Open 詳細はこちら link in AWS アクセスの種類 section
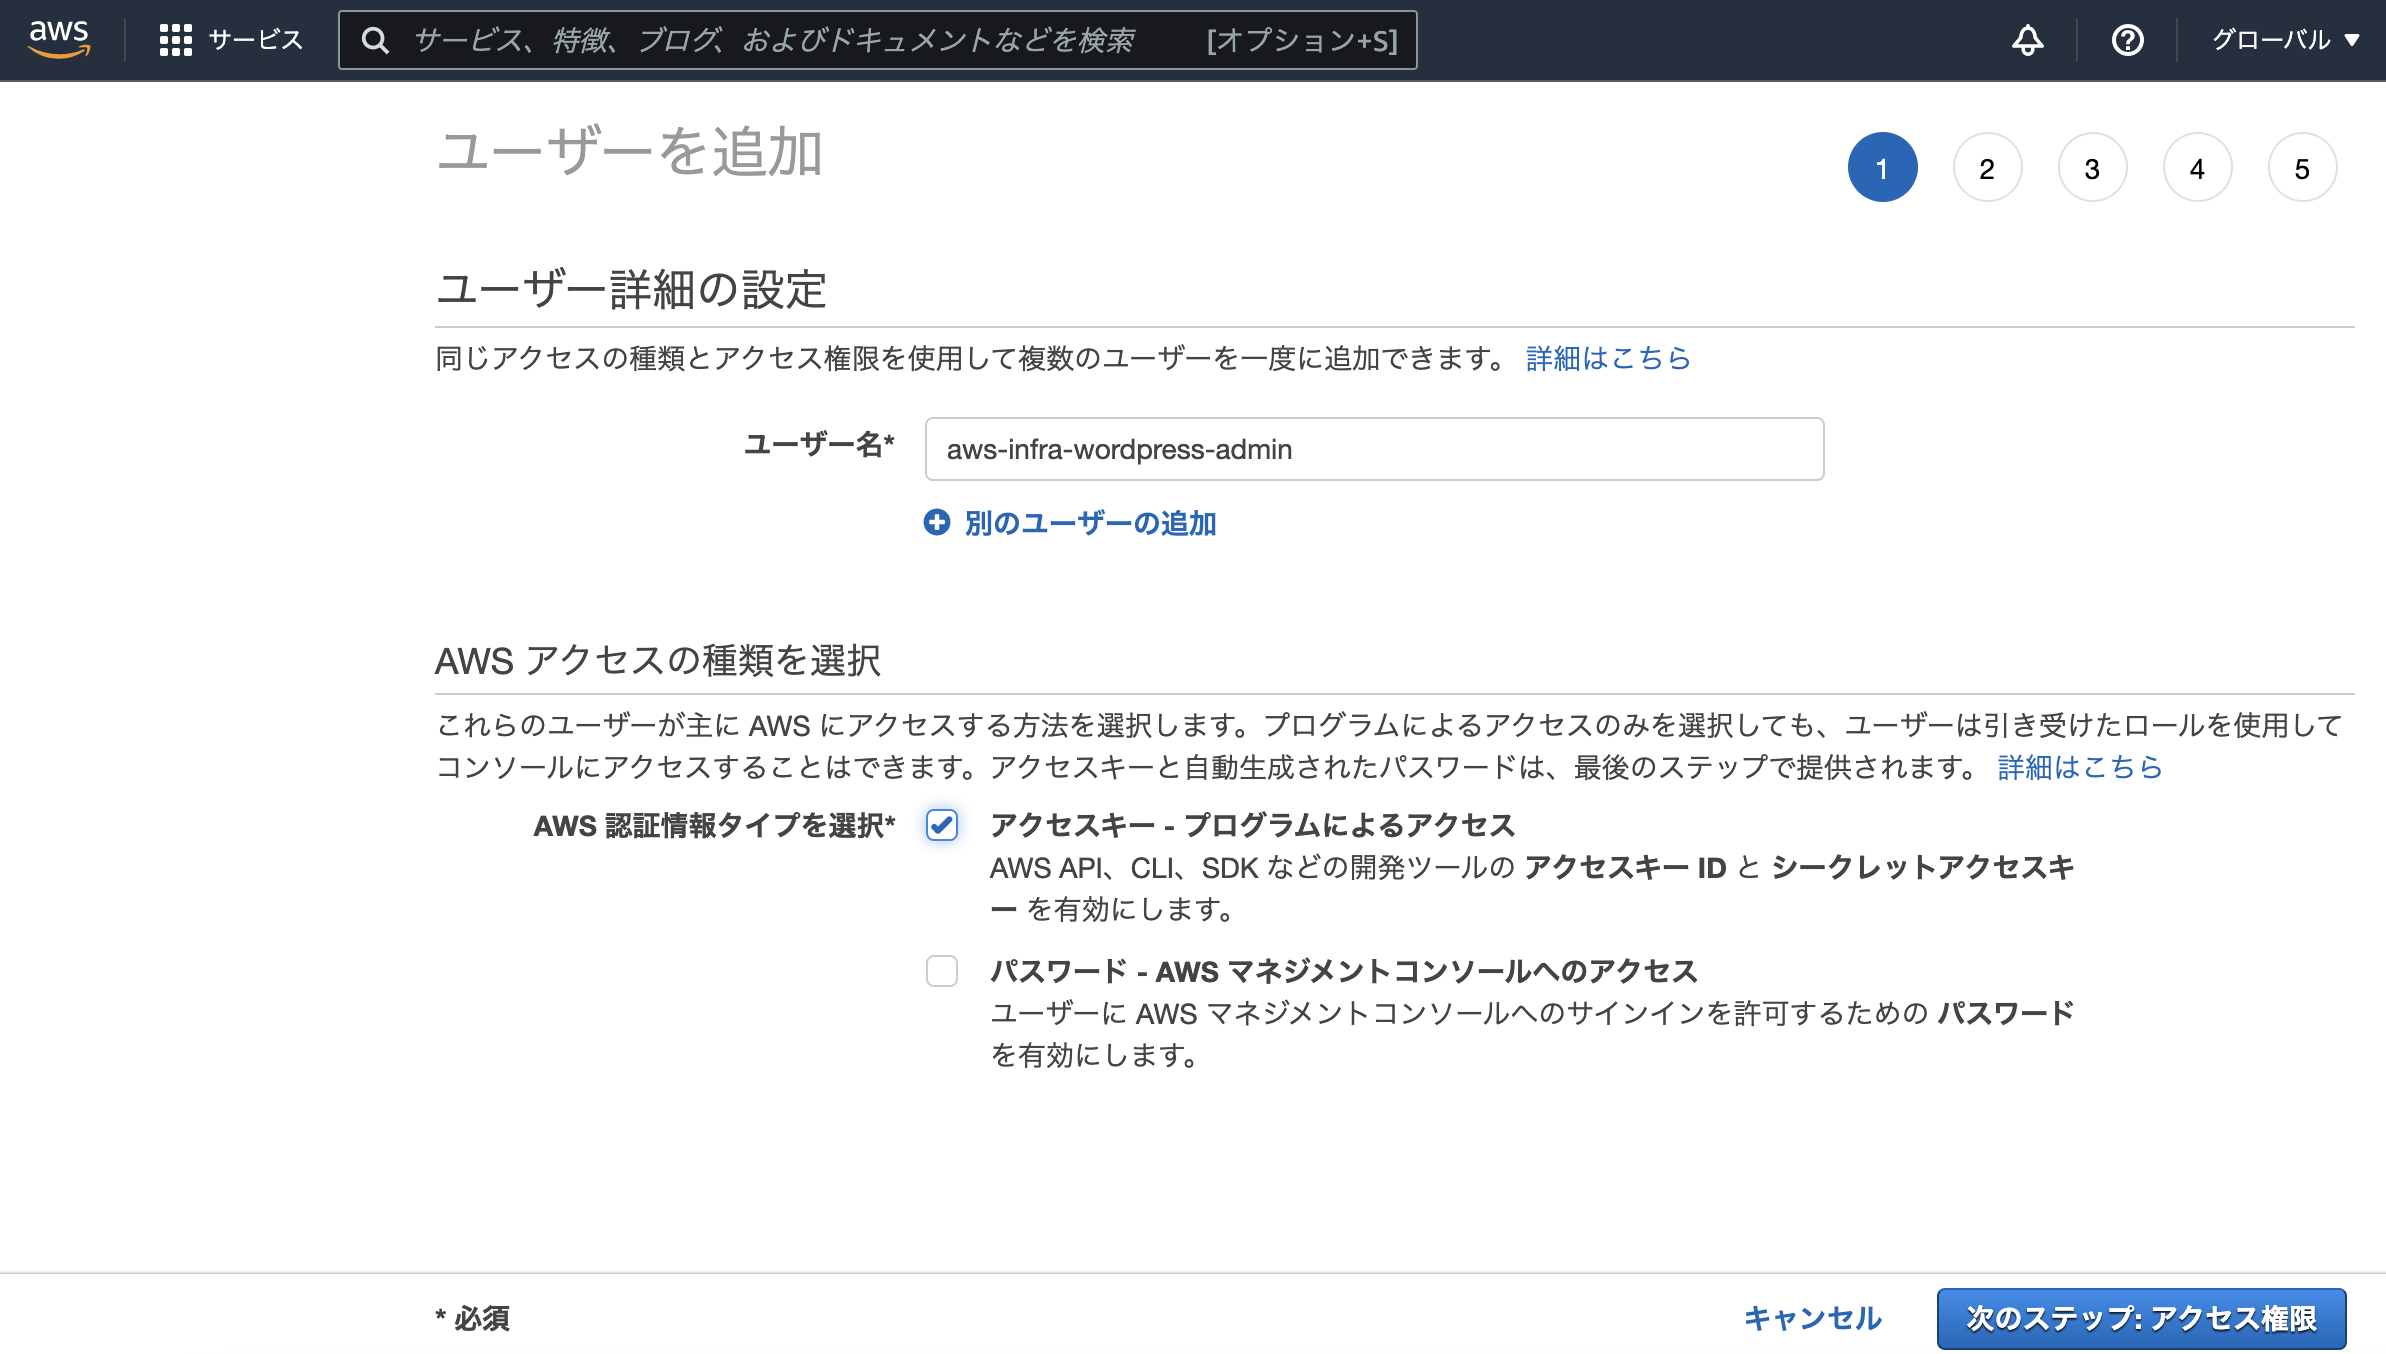This screenshot has width=2386, height=1354. click(x=2078, y=768)
